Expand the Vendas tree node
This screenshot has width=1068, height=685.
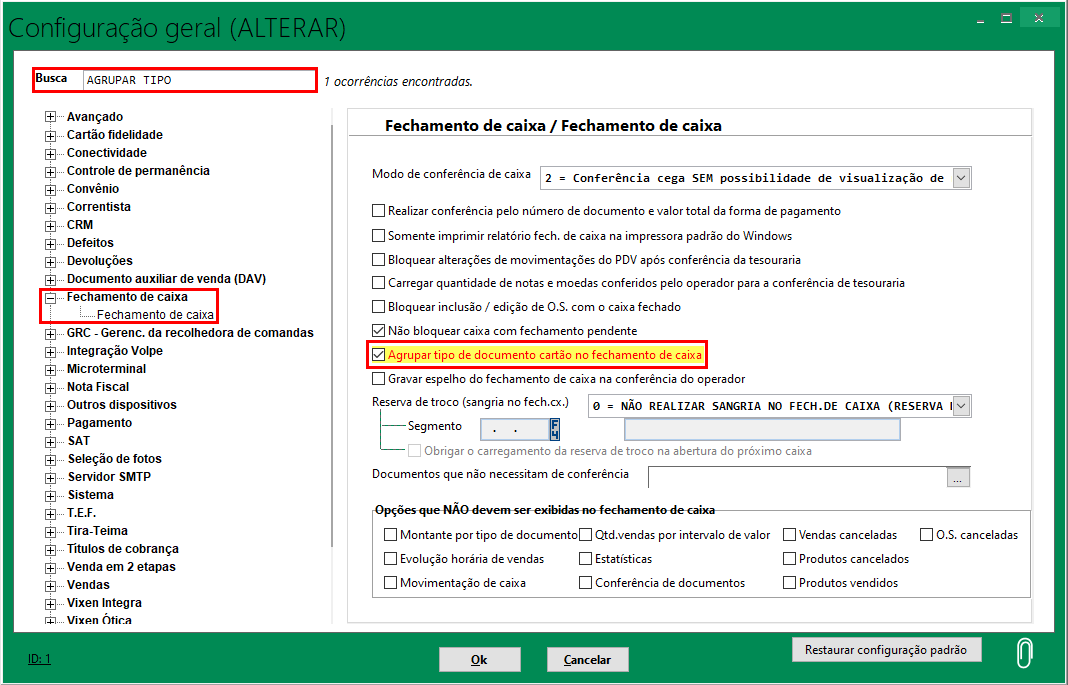point(50,586)
